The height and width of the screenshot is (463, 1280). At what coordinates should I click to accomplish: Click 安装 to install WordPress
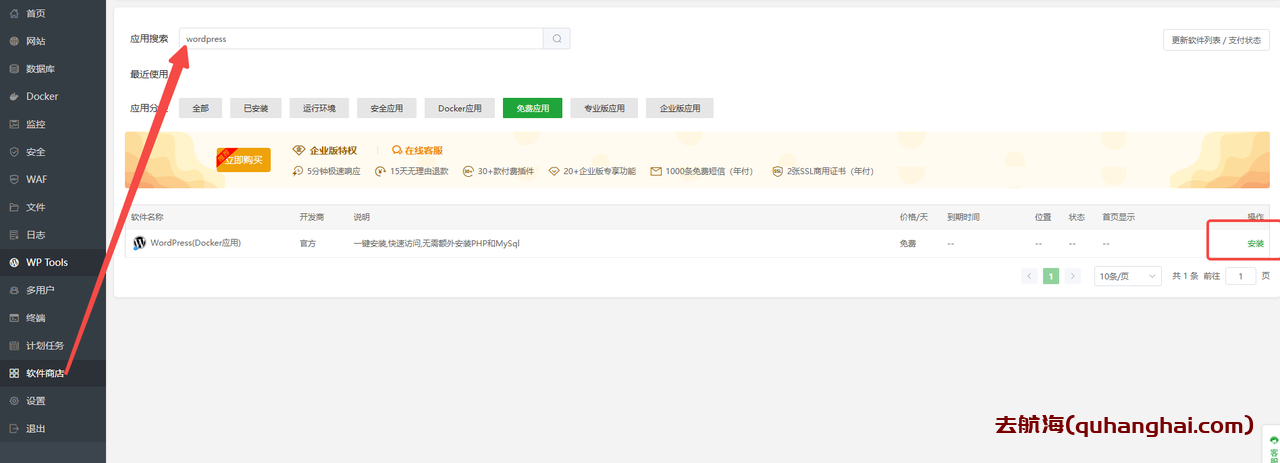(x=1256, y=244)
